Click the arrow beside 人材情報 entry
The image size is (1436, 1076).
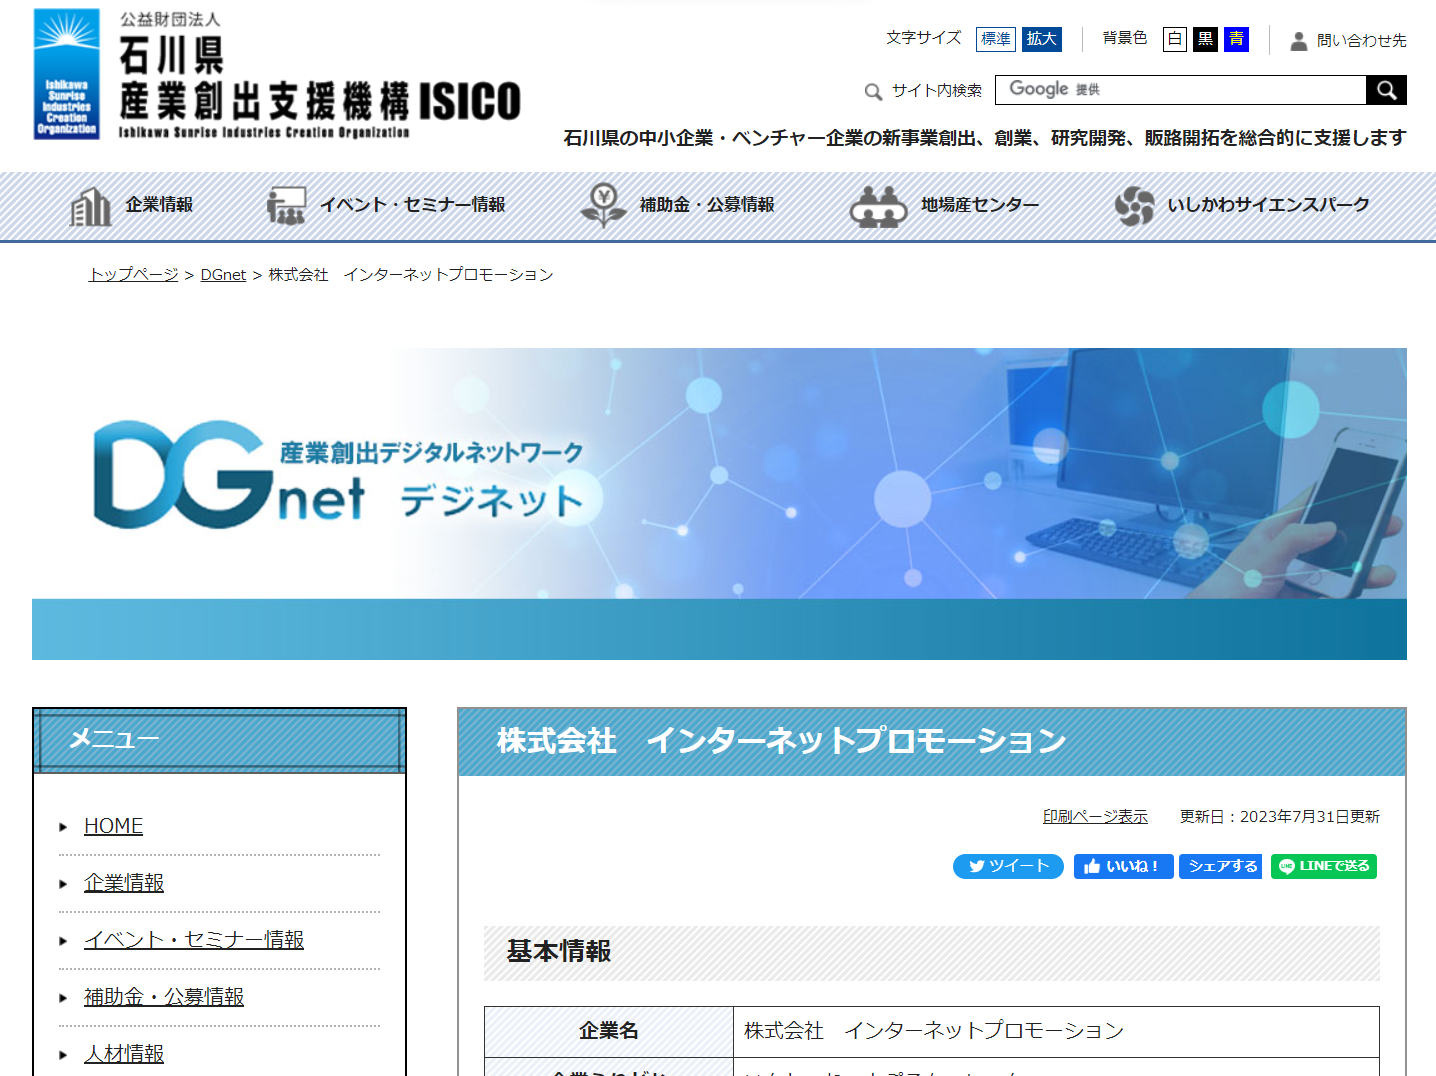click(x=62, y=1054)
